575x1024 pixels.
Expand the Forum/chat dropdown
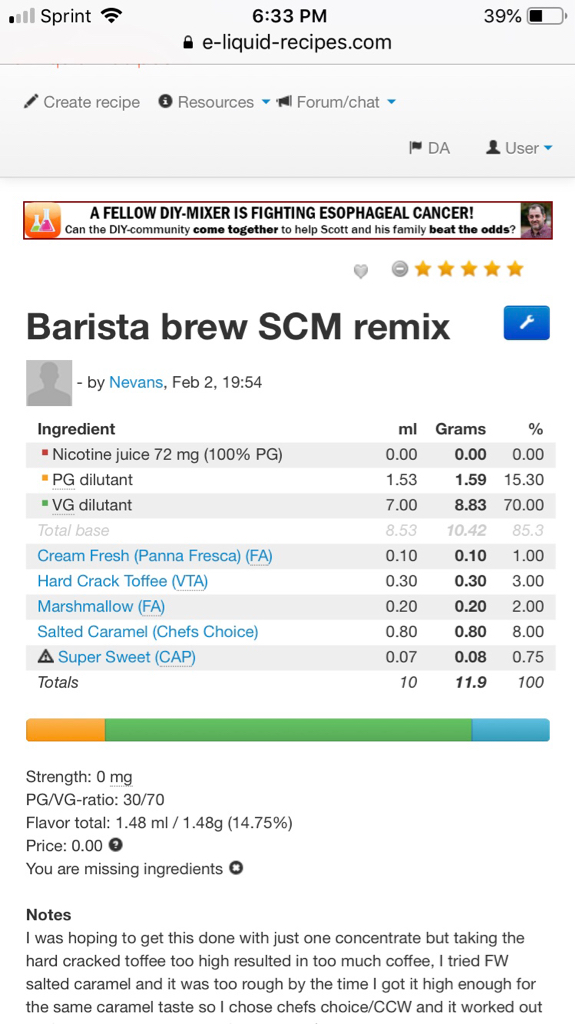tap(337, 102)
